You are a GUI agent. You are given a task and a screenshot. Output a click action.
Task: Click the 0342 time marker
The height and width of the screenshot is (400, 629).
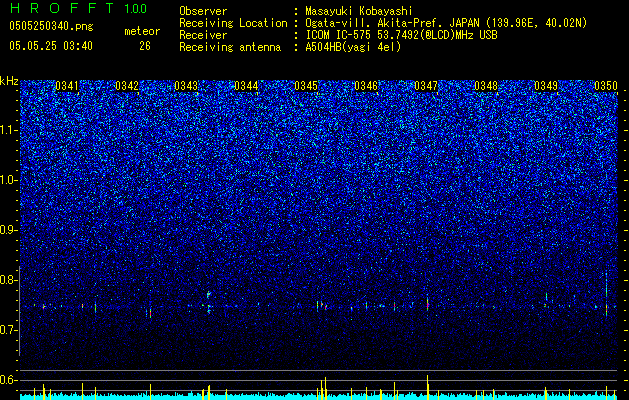tap(127, 86)
